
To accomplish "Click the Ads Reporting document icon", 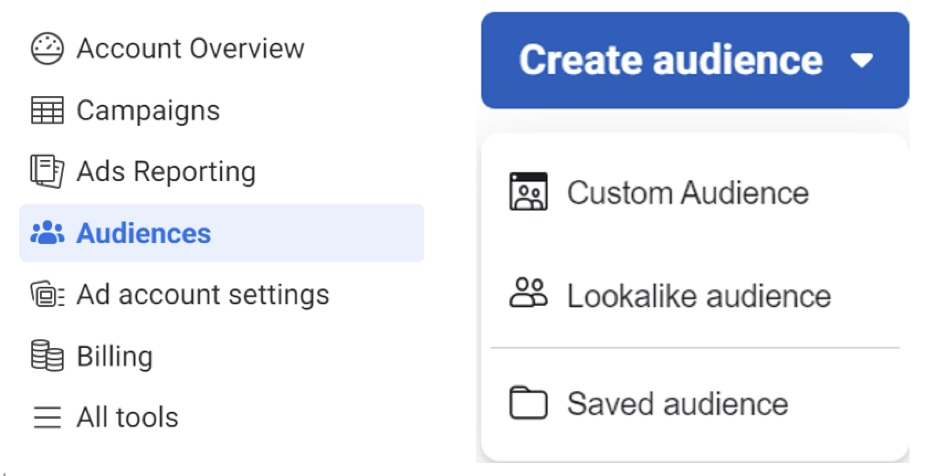I will [x=47, y=171].
